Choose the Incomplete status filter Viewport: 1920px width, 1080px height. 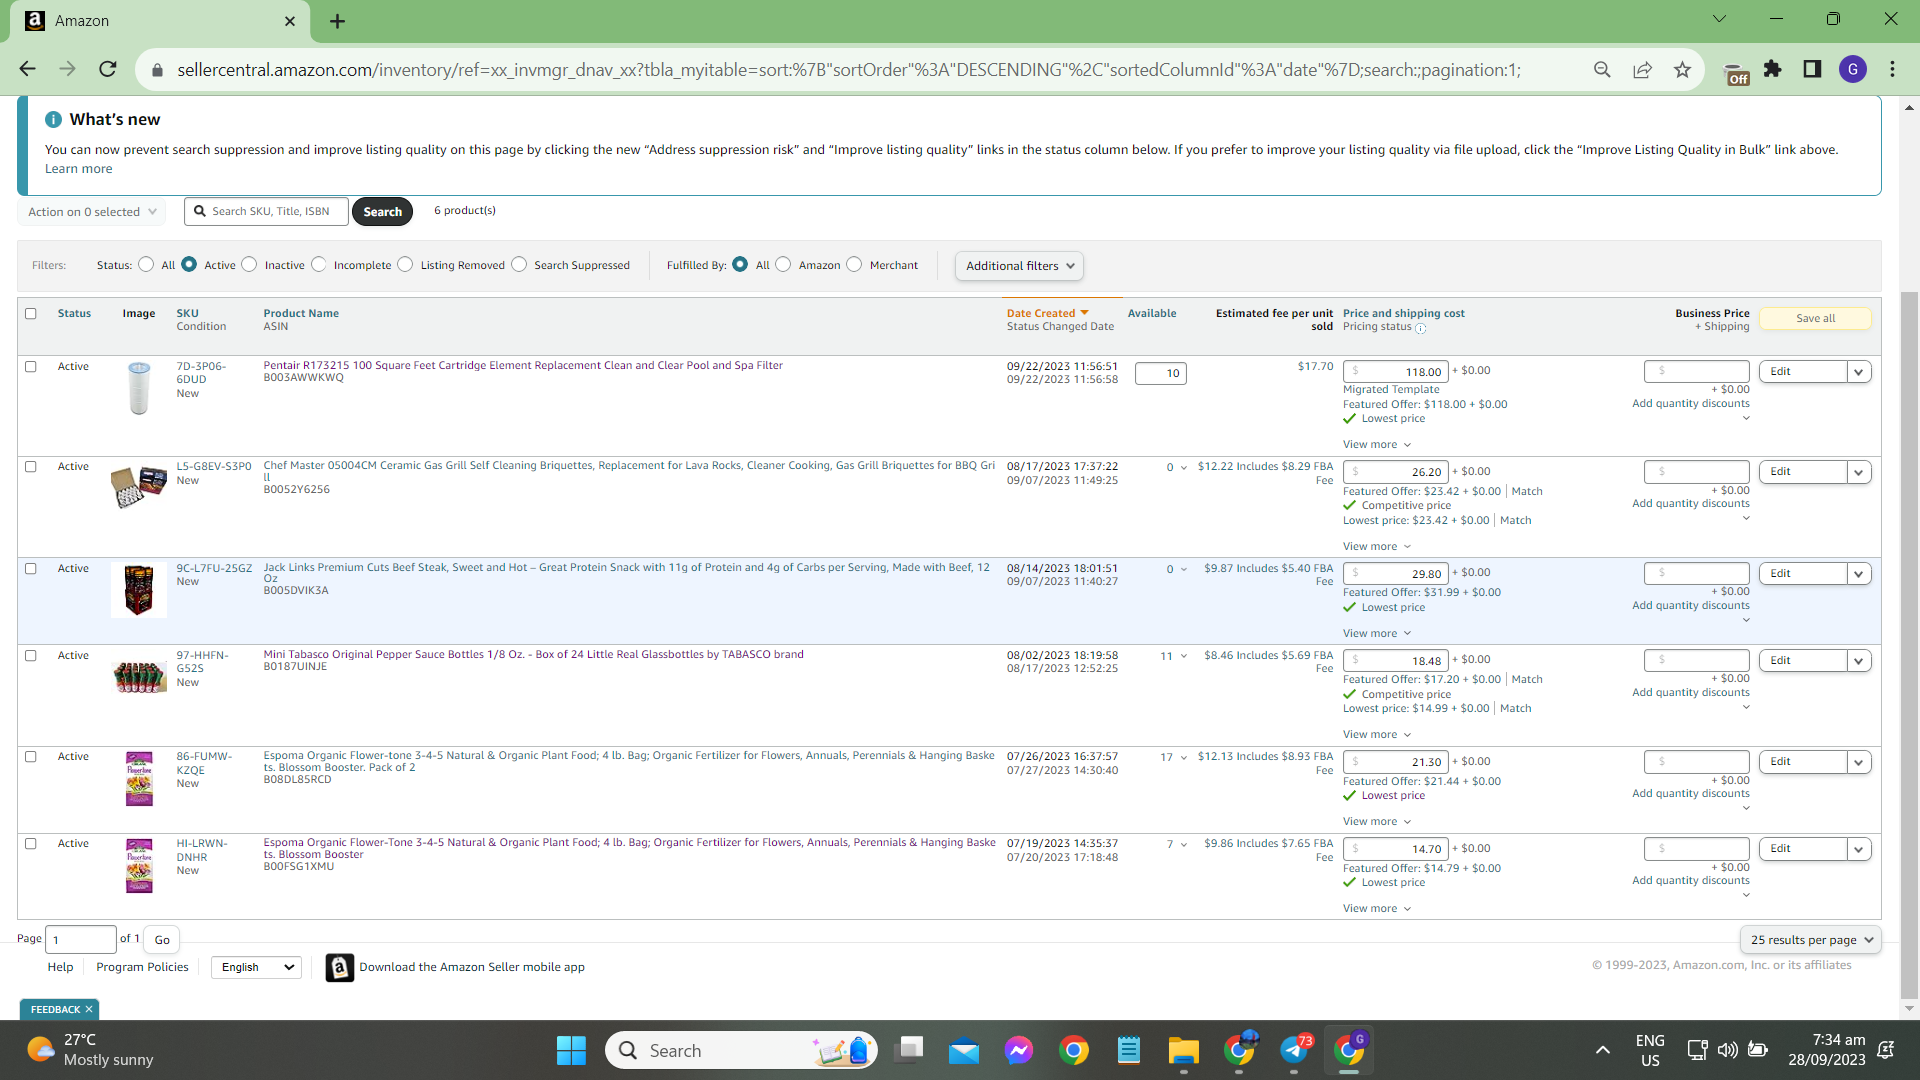pyautogui.click(x=318, y=264)
